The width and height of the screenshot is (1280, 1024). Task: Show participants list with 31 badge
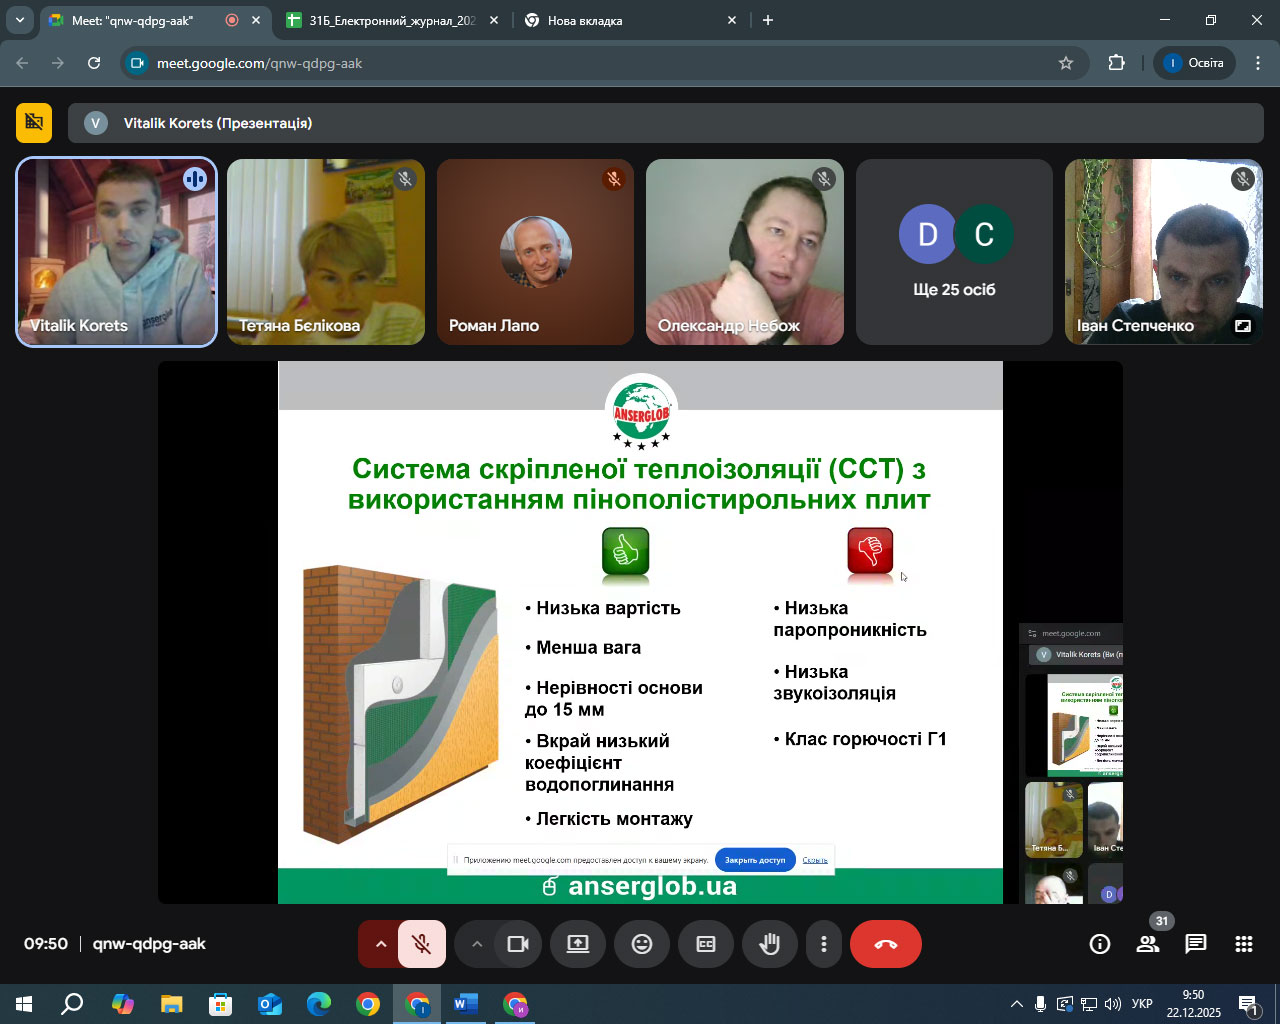click(x=1148, y=944)
